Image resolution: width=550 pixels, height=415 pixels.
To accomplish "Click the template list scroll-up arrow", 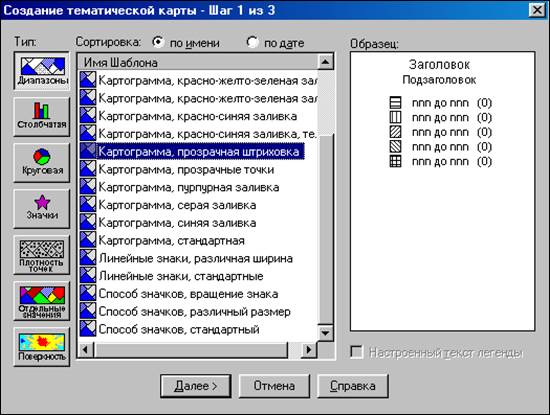I will click(325, 62).
